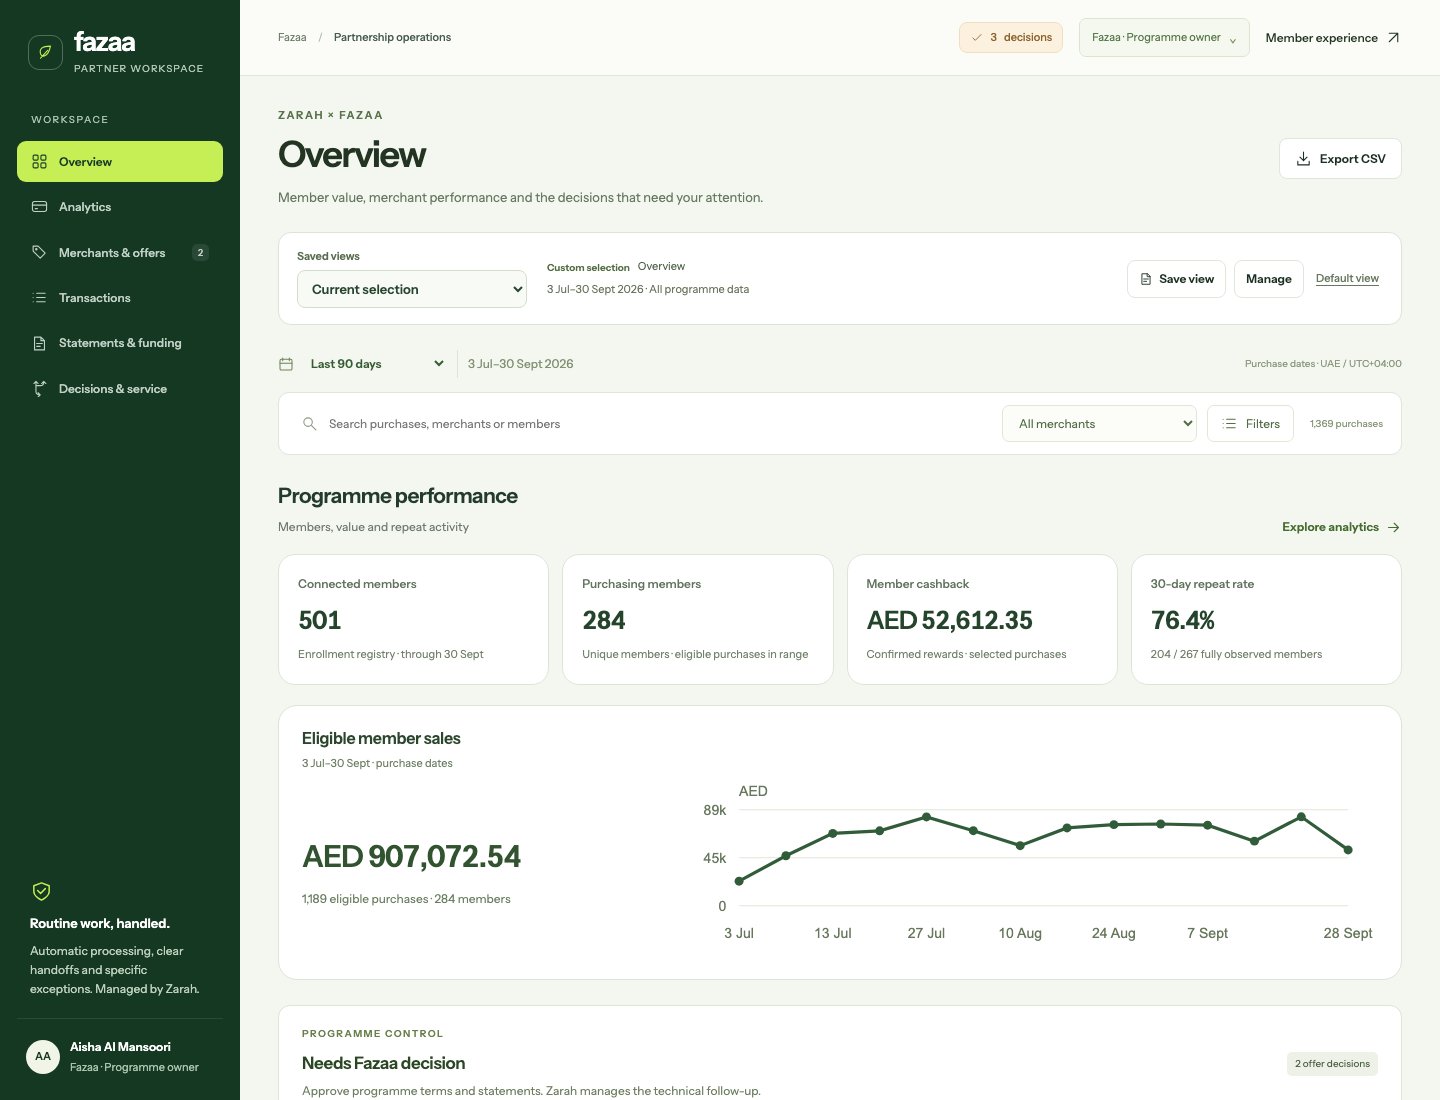The image size is (1440, 1100).
Task: Click the arrow beside Explore analytics
Action: pyautogui.click(x=1394, y=527)
